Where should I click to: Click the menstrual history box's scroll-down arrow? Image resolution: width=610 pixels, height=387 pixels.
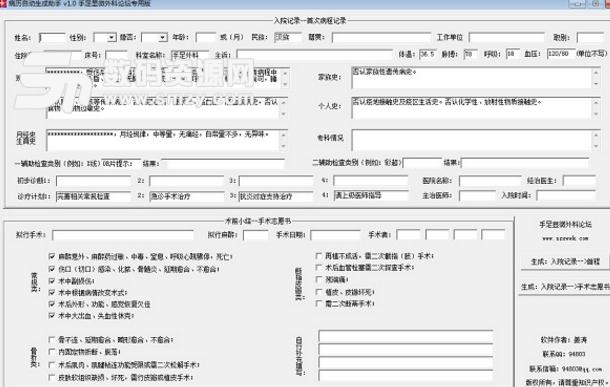click(x=283, y=146)
